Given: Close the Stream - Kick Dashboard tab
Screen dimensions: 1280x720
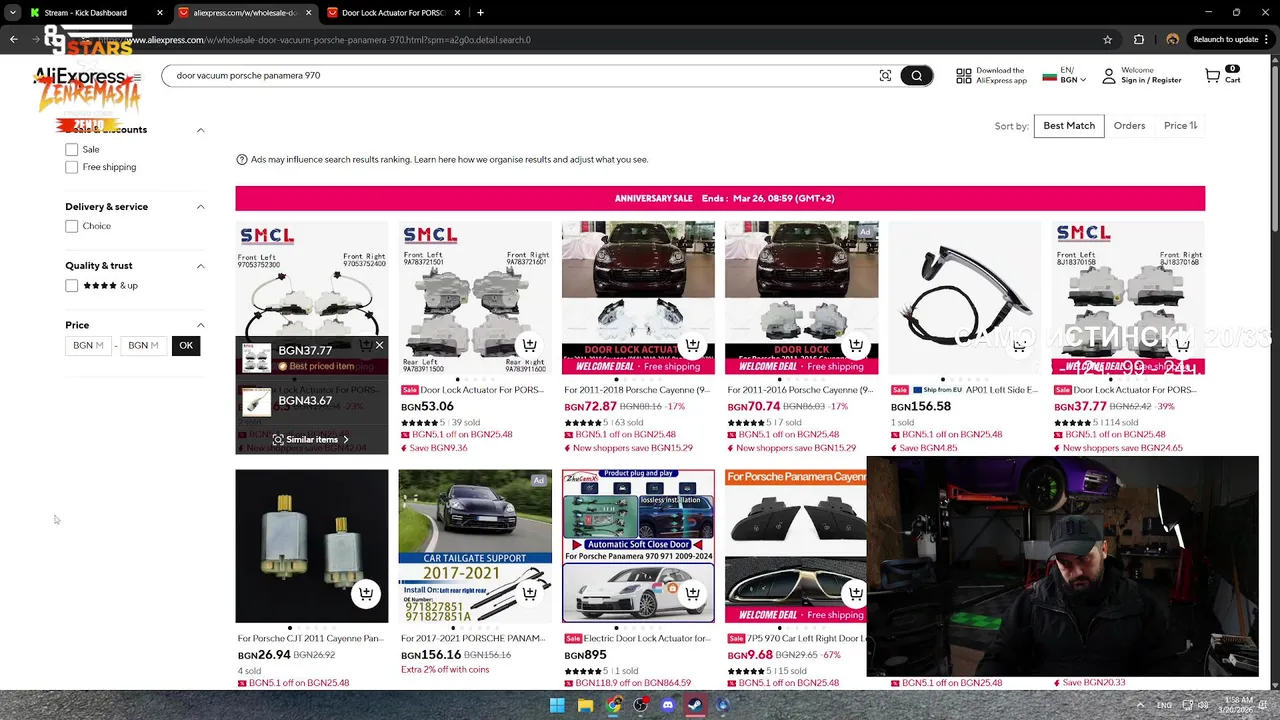Looking at the screenshot, I should [x=160, y=13].
